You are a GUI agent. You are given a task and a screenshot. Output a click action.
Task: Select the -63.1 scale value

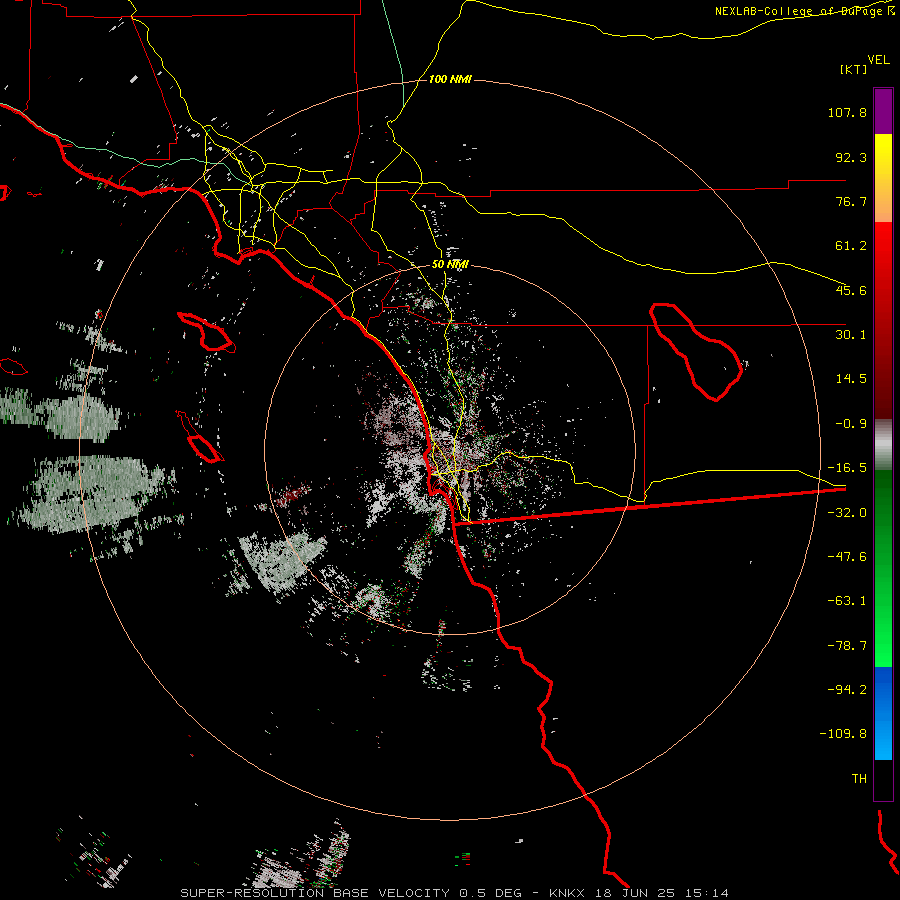(847, 601)
